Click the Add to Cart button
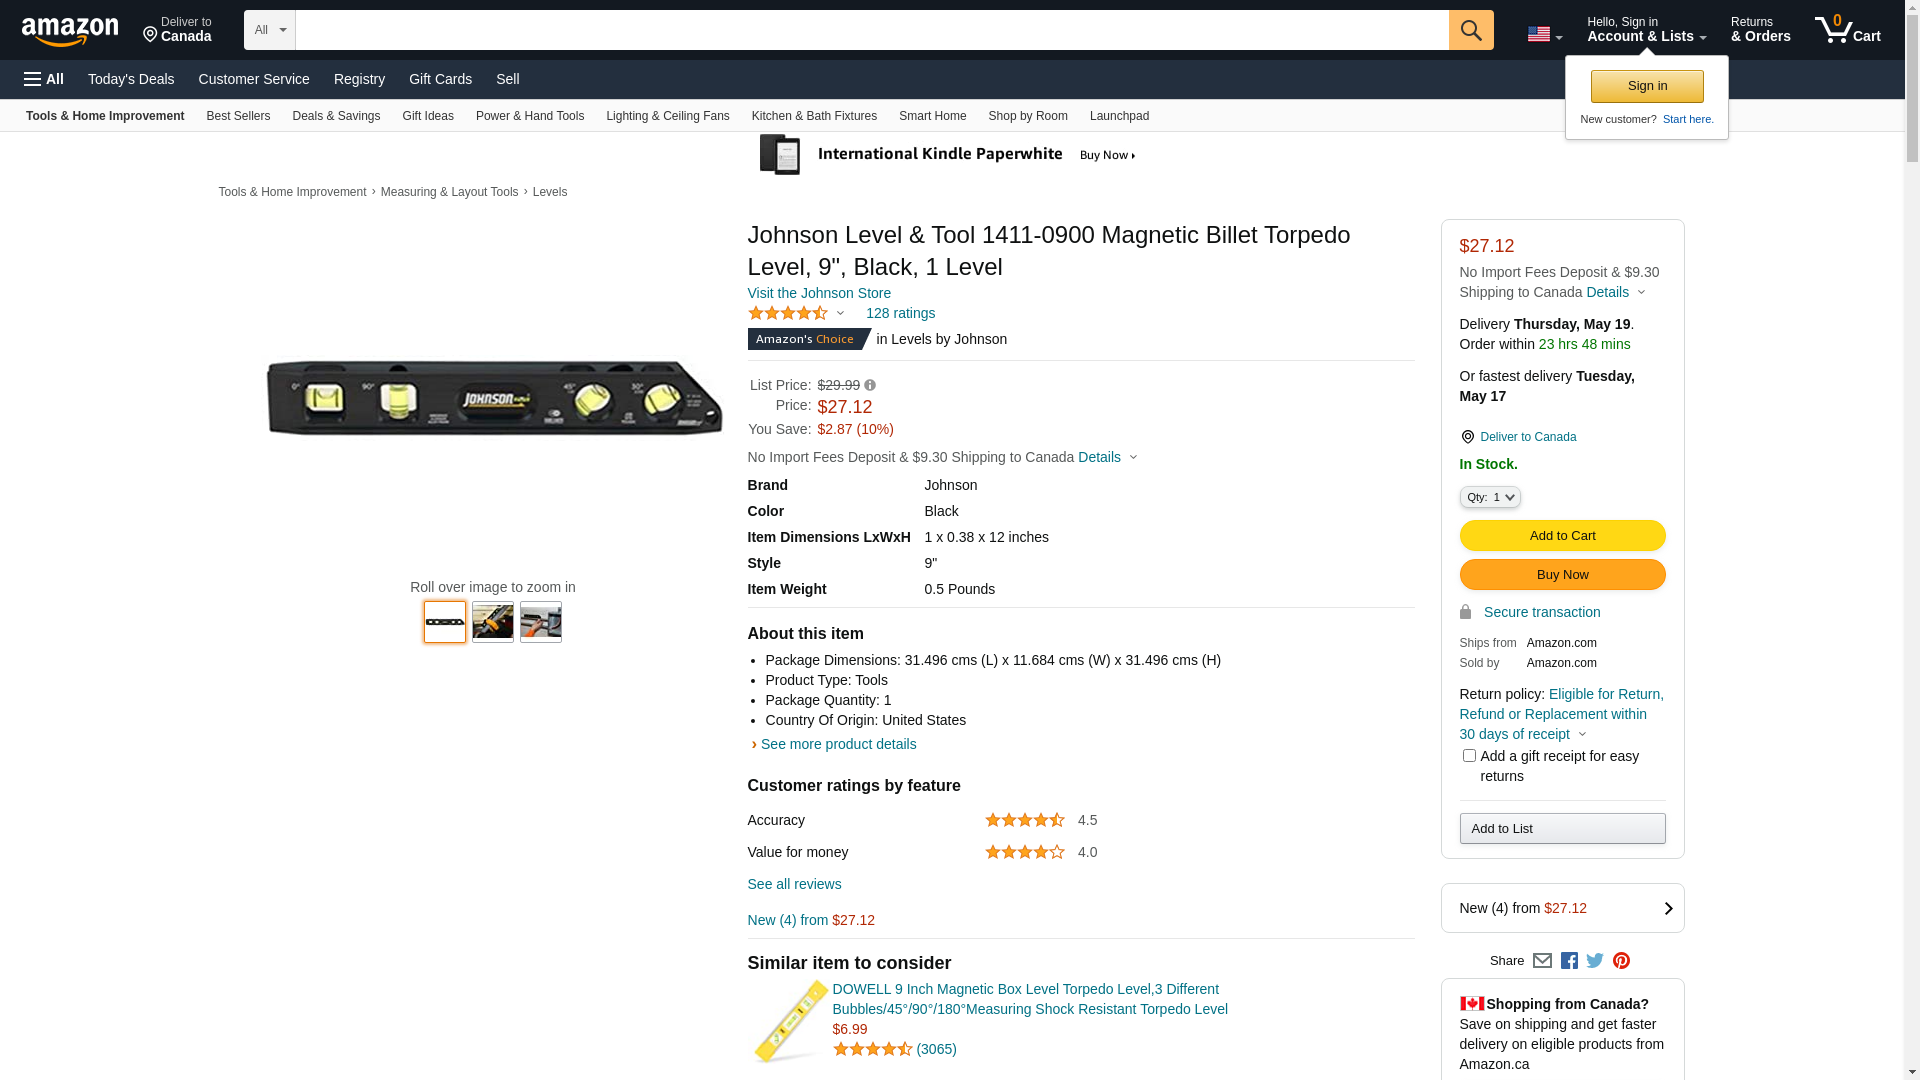The height and width of the screenshot is (1080, 1920). 1562,536
